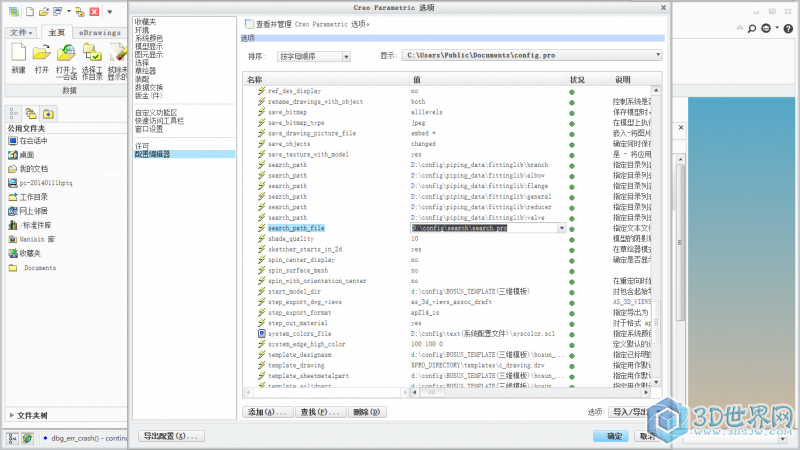Click the options table vertical scrollbar up arrow
Screen dimensions: 800x450
(x=656, y=90)
